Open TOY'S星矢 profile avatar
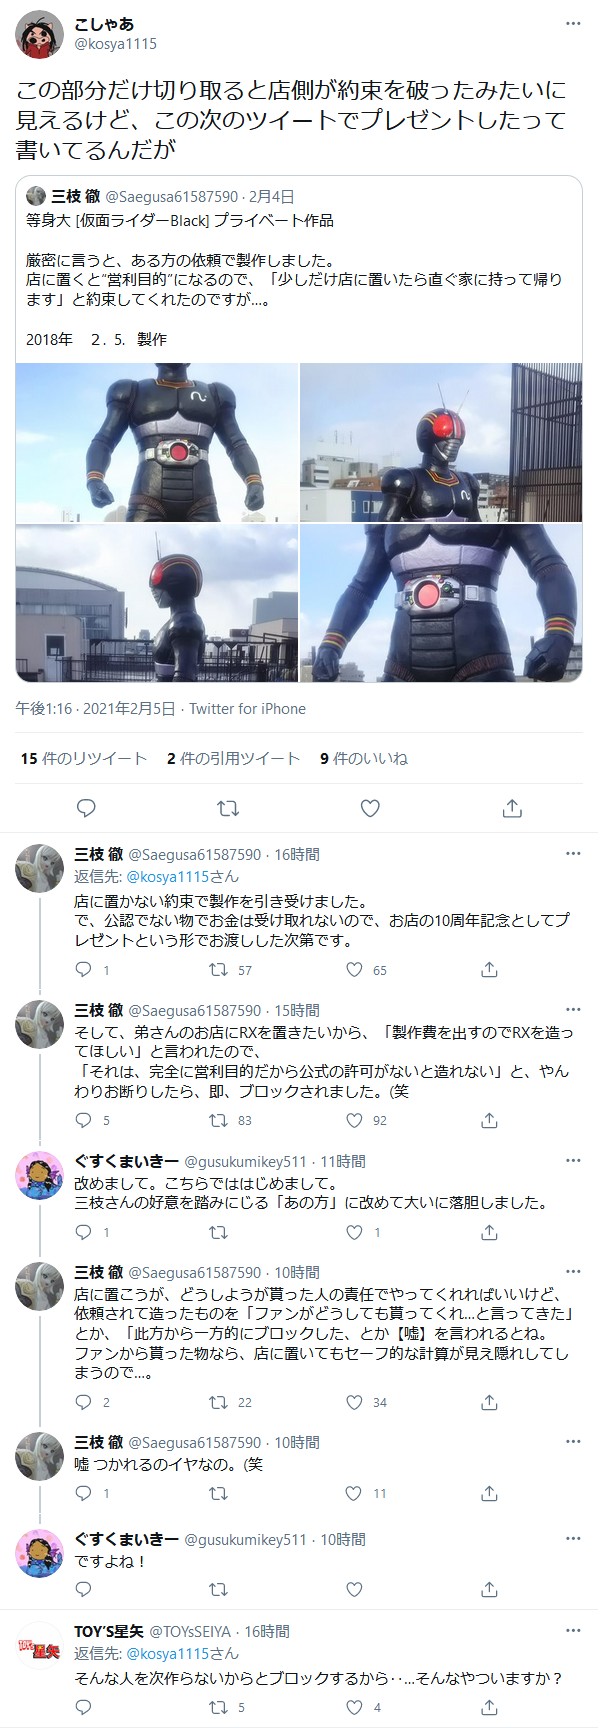Image resolution: width=610 pixels, height=1728 pixels. (x=40, y=1647)
